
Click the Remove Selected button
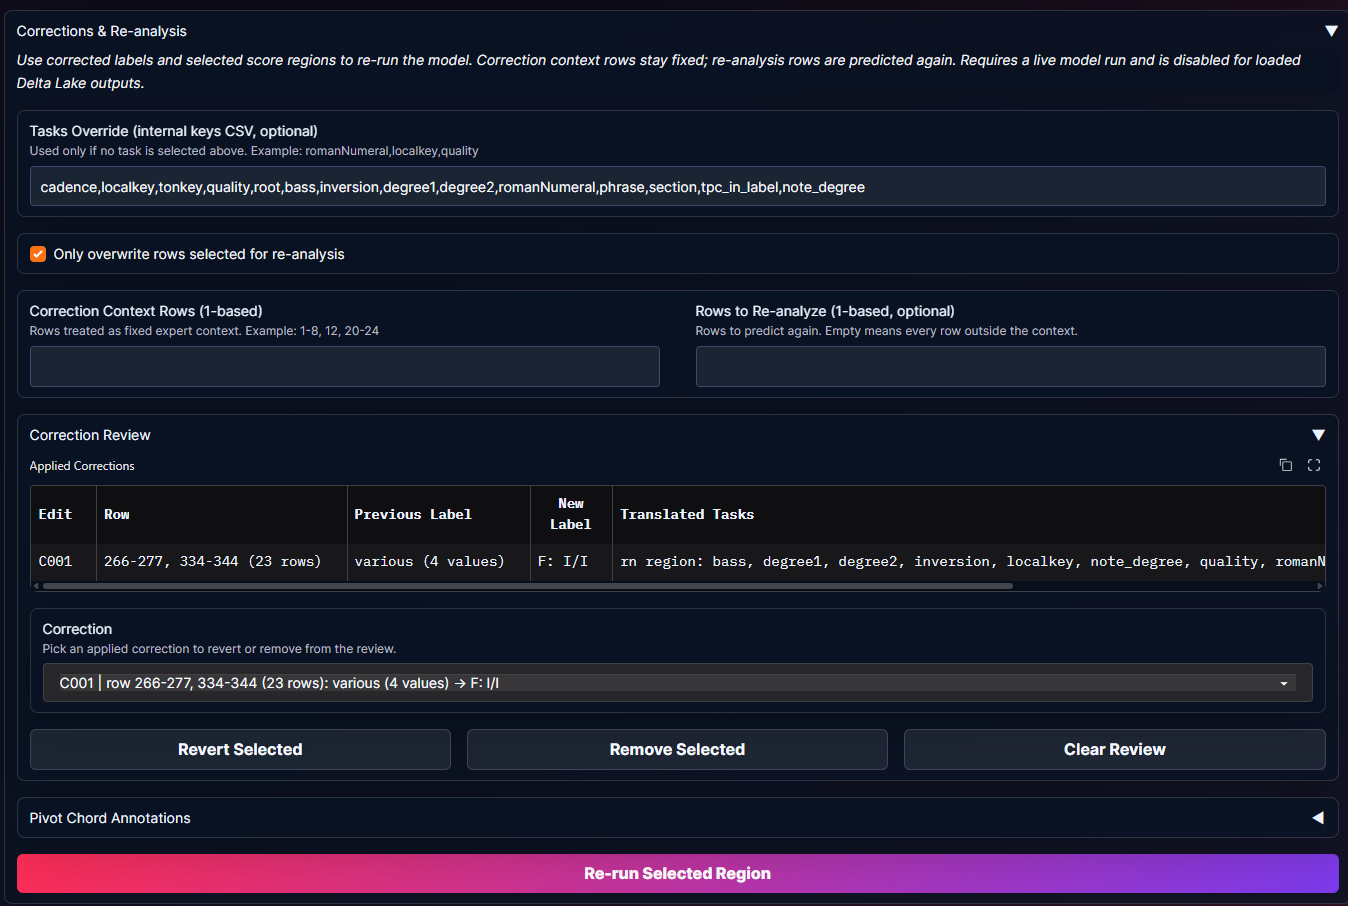coord(677,749)
